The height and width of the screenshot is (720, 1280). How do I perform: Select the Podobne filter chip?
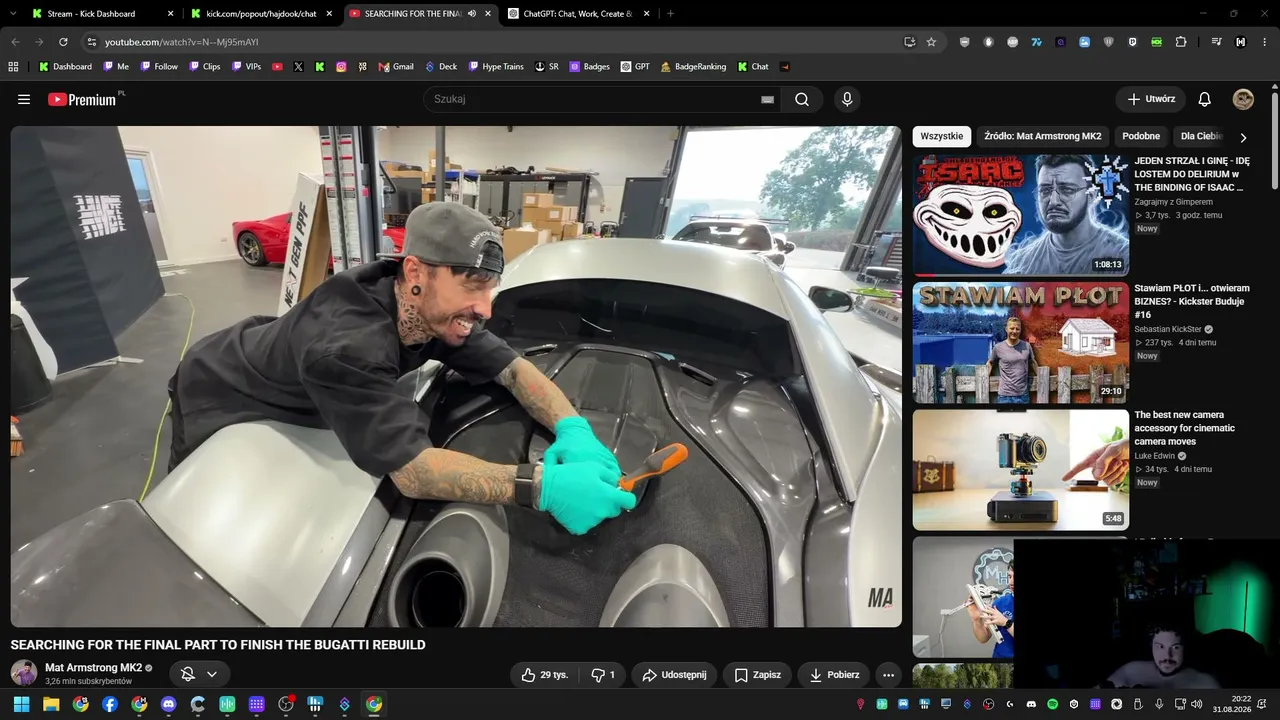click(1141, 136)
